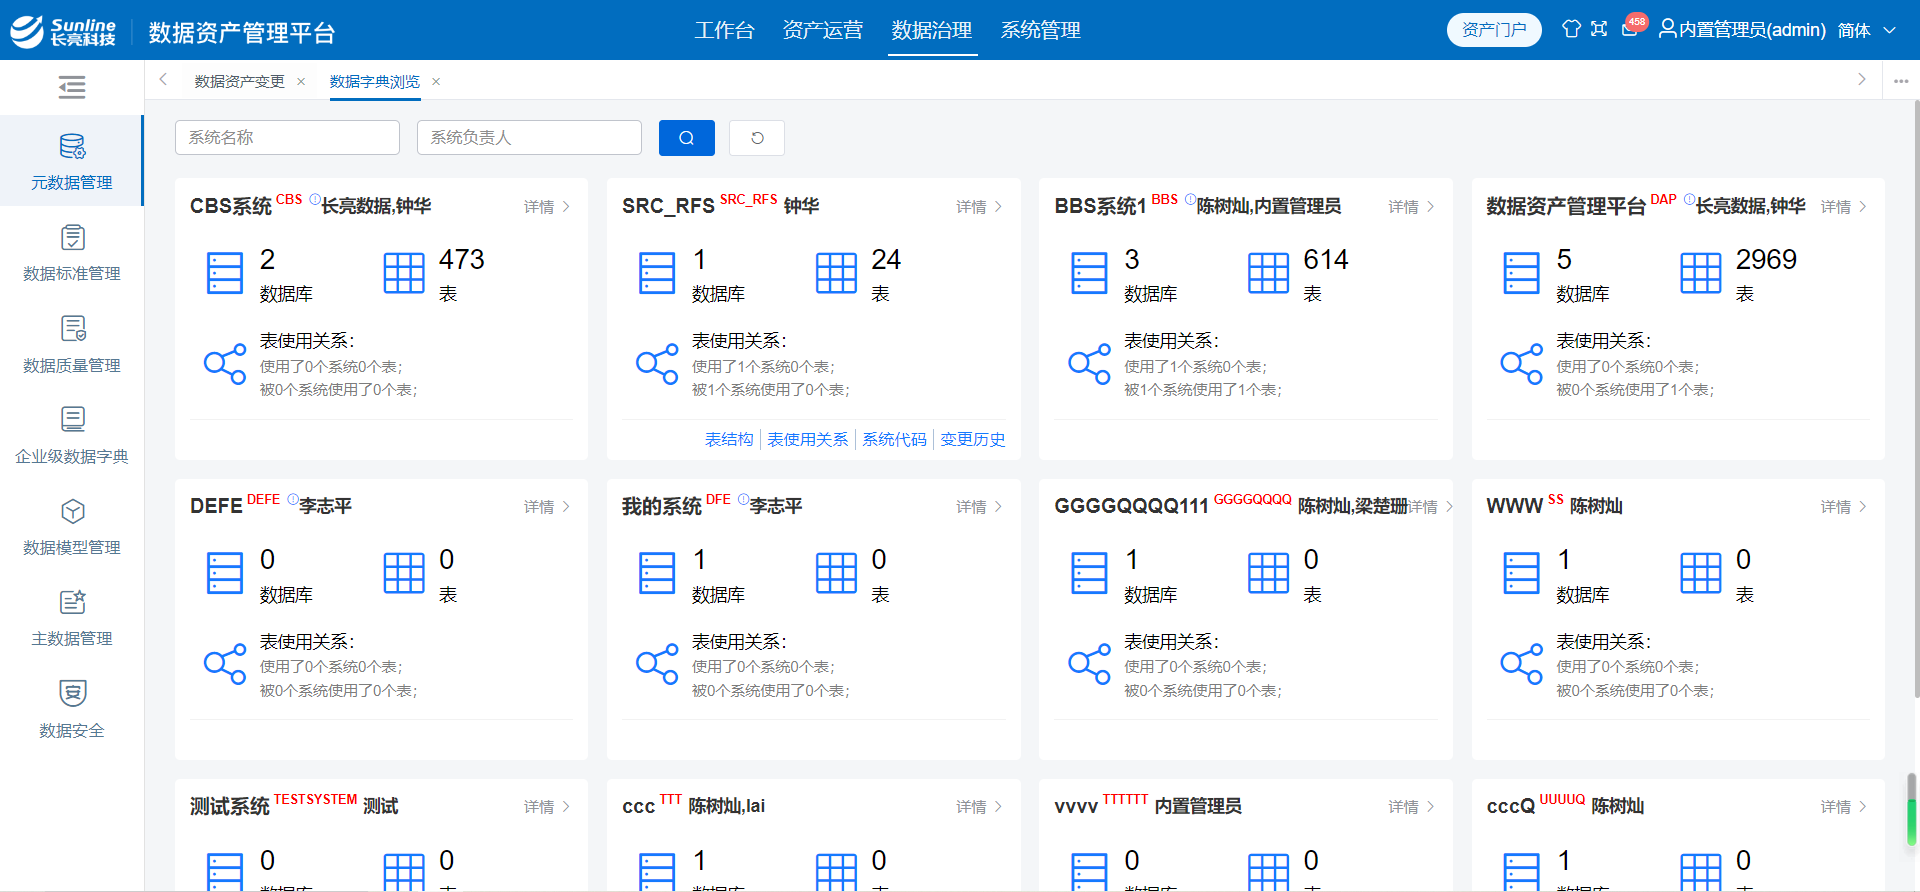Open the 工作台 top menu
This screenshot has width=1920, height=892.
coord(724,30)
